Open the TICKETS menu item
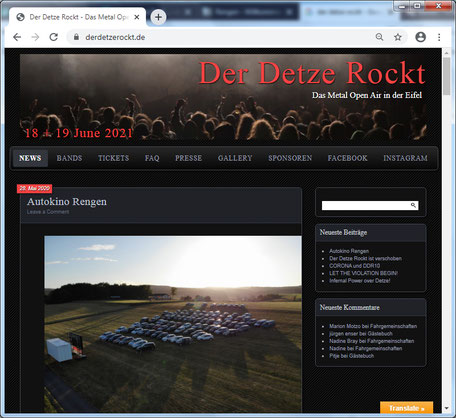 pos(114,158)
